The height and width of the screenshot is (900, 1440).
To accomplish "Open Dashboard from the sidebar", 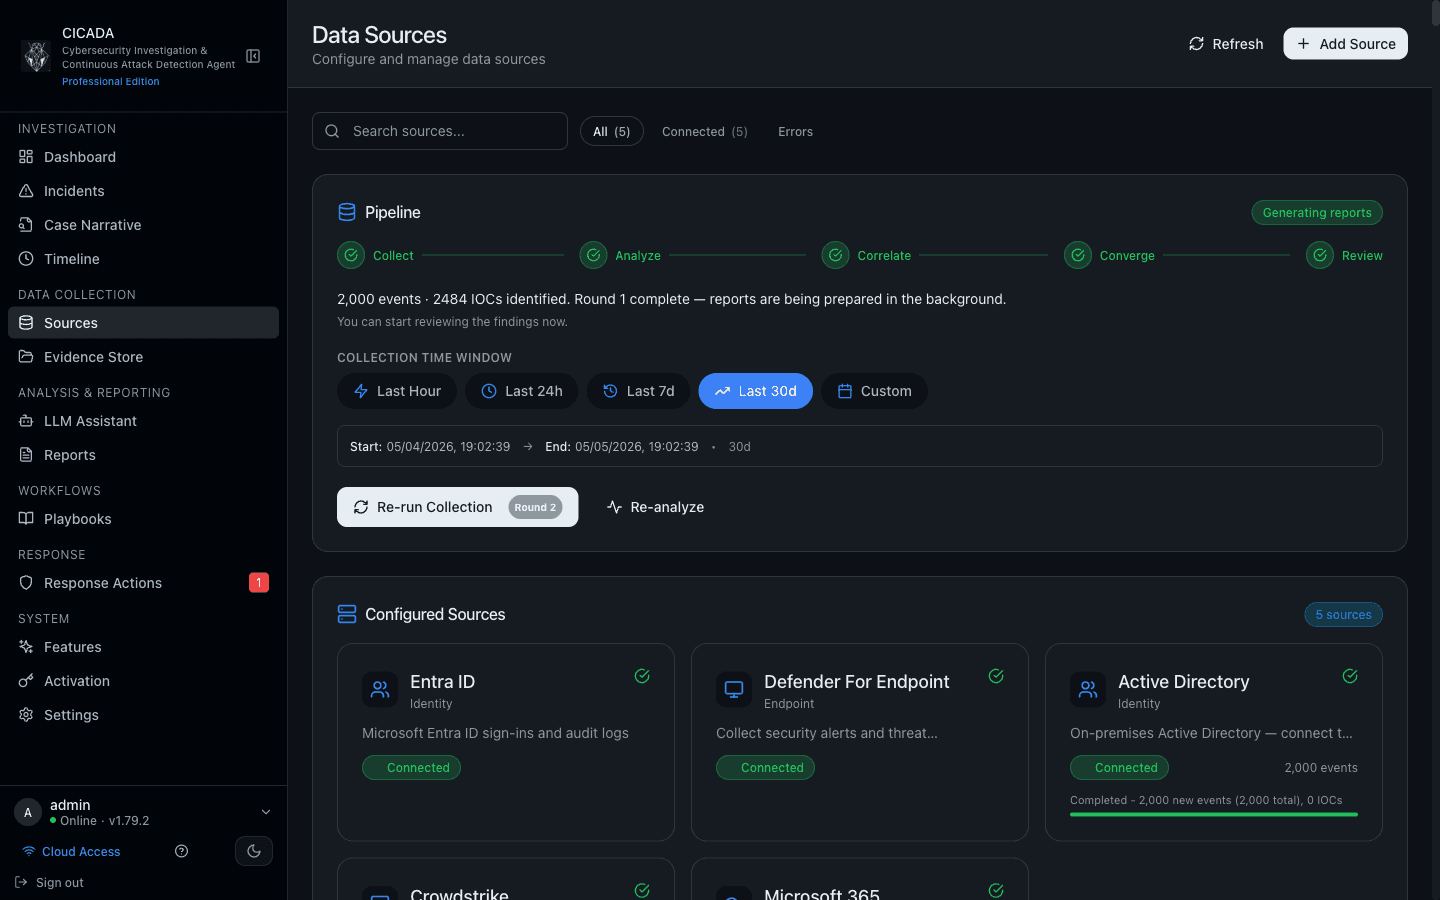I will click(143, 157).
